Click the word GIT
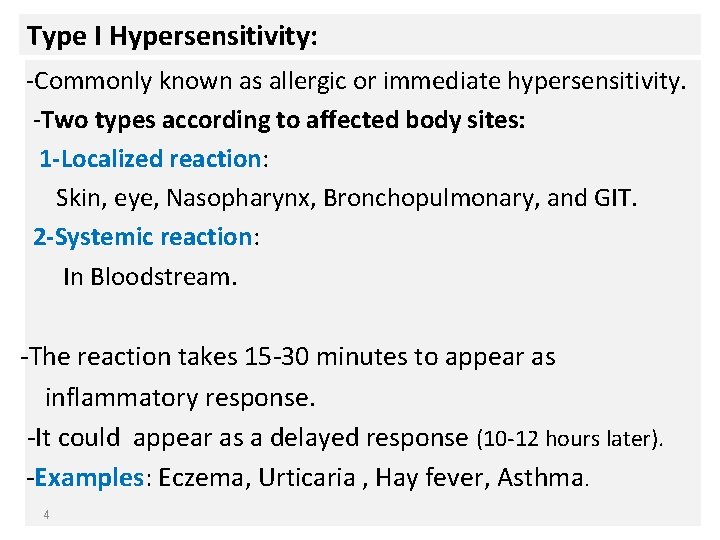 click(612, 198)
